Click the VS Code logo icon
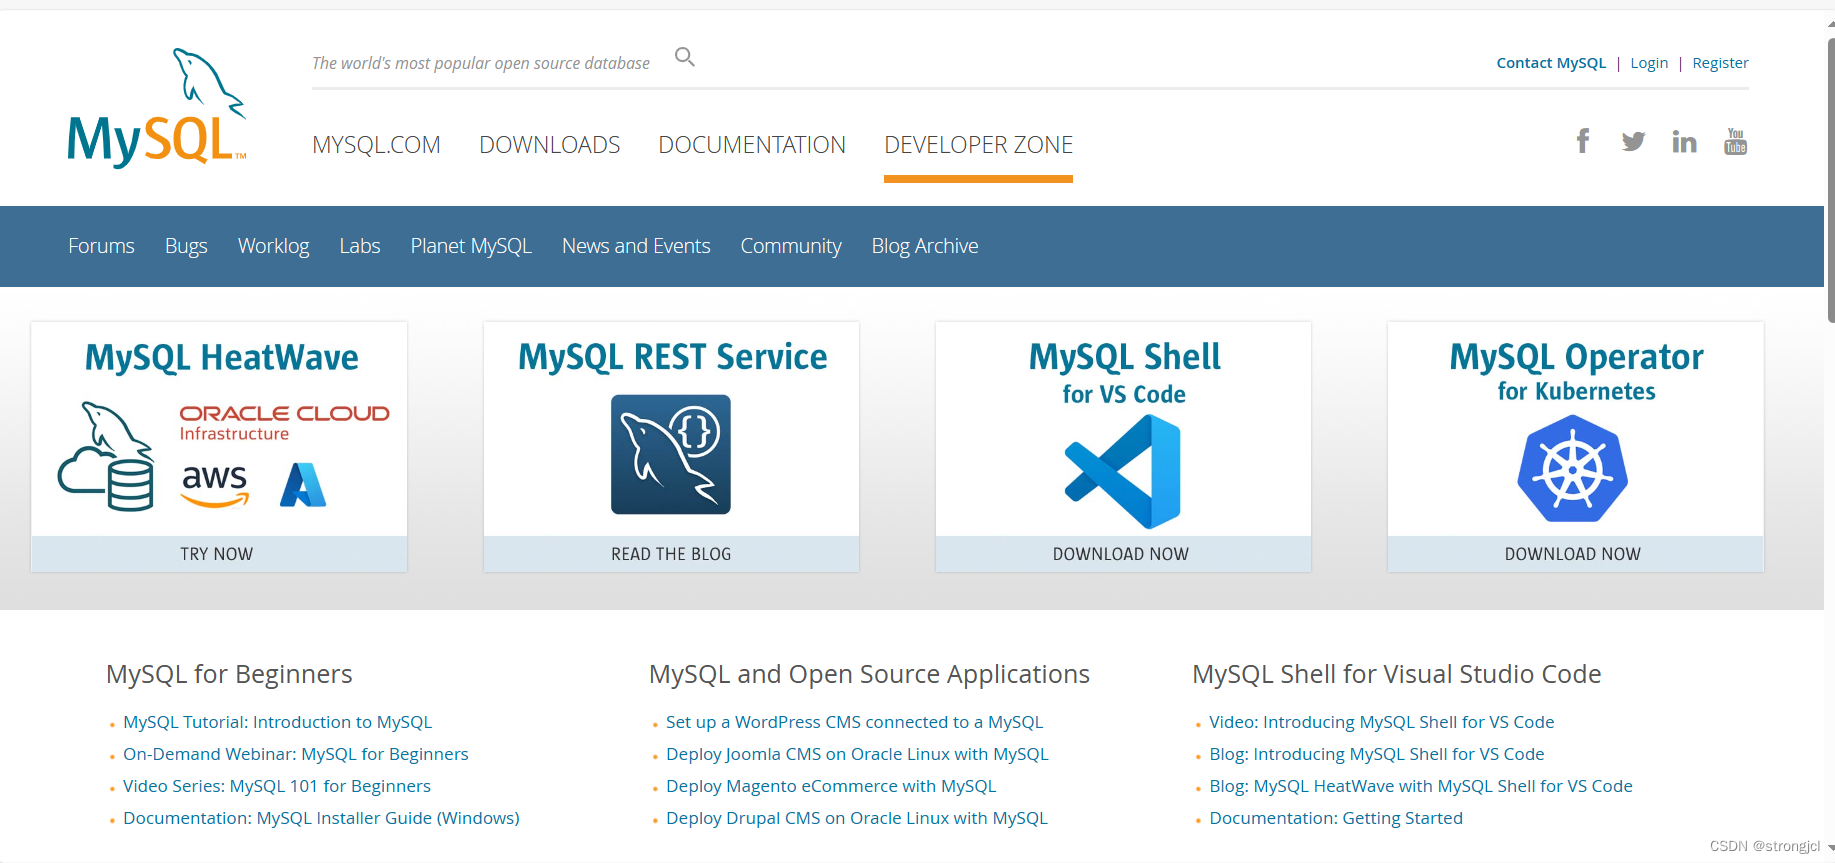 [1123, 472]
